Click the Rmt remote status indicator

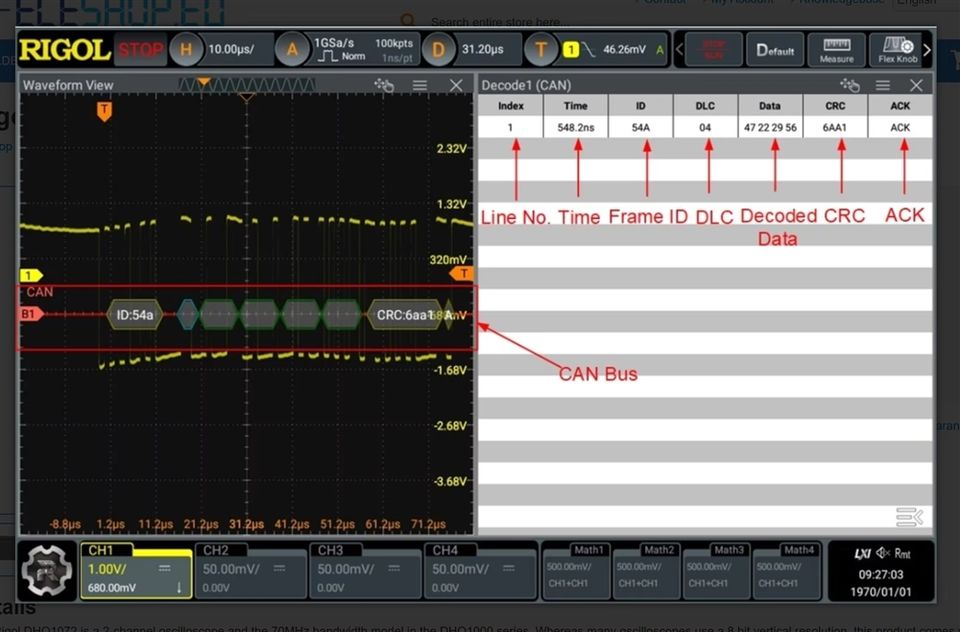pyautogui.click(x=902, y=554)
